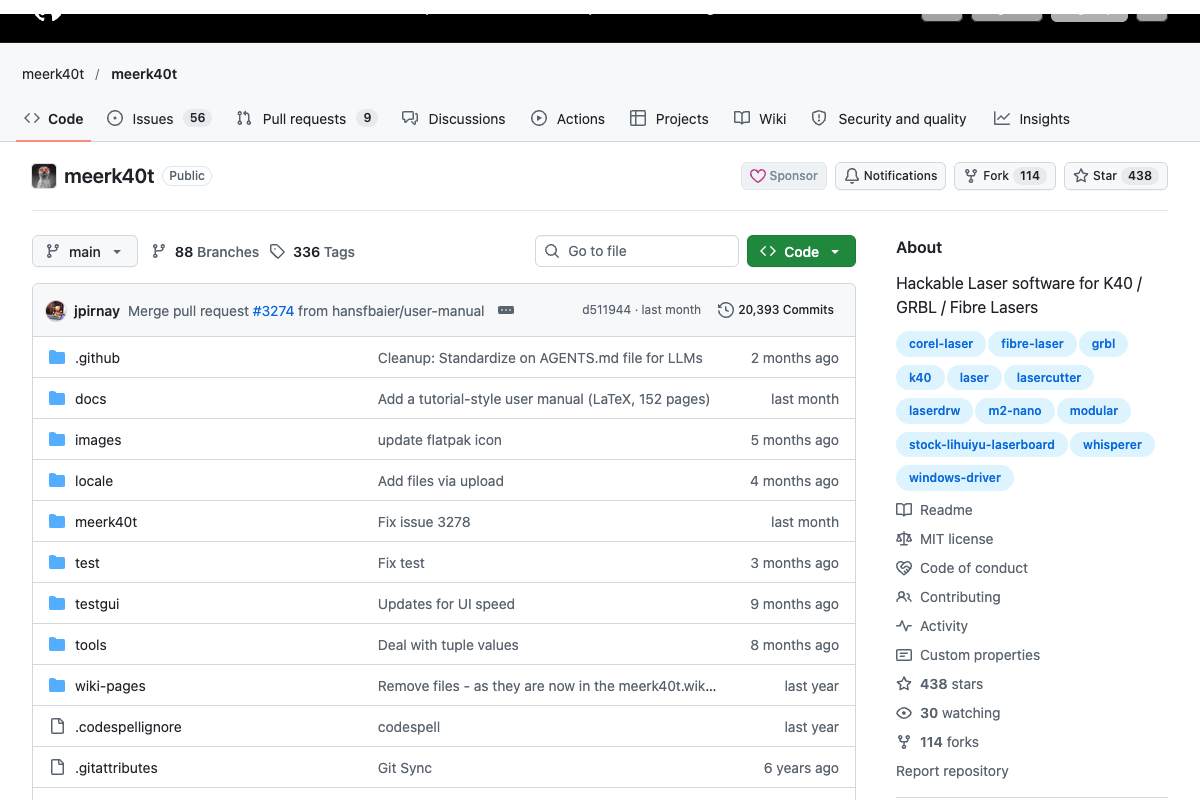Click the star icon beside 438 stars
1200x800 pixels.
point(904,684)
